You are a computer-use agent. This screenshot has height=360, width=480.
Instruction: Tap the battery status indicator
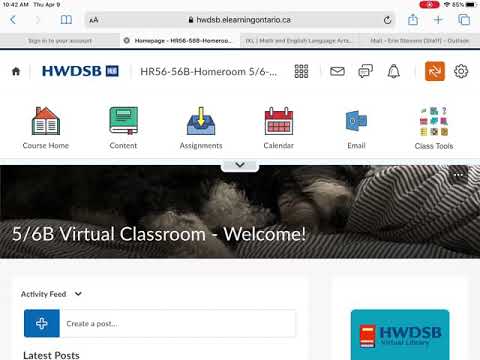[x=471, y=5]
